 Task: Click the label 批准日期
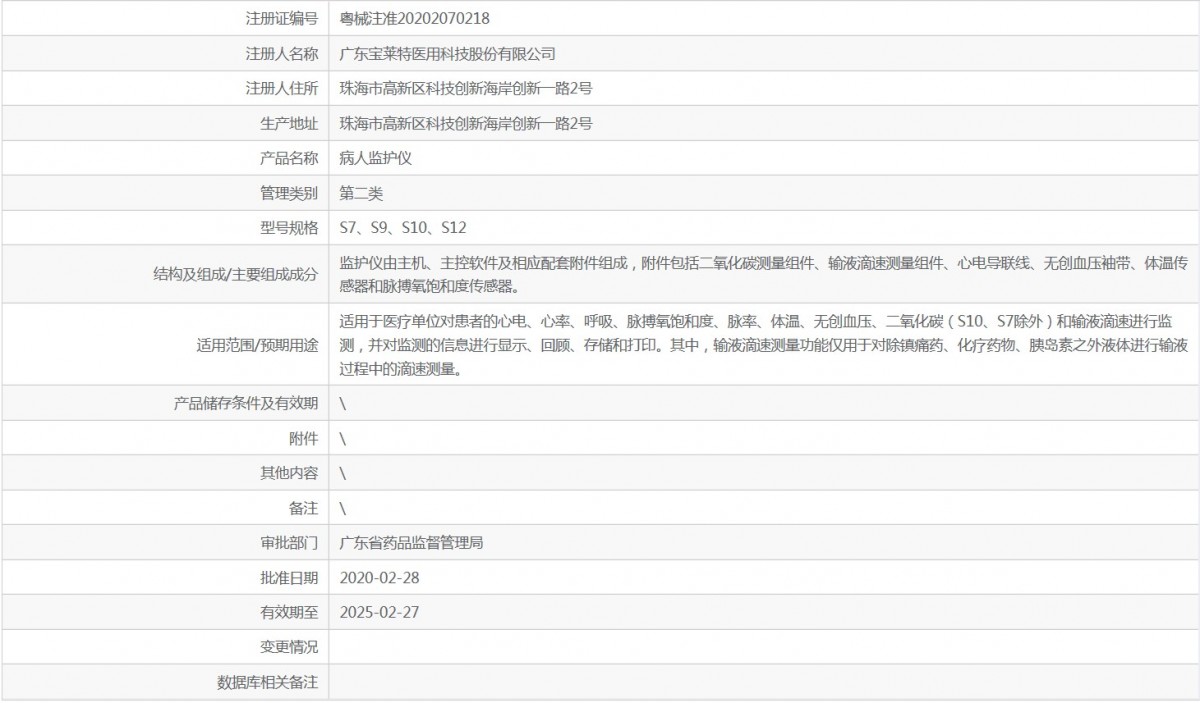point(288,578)
